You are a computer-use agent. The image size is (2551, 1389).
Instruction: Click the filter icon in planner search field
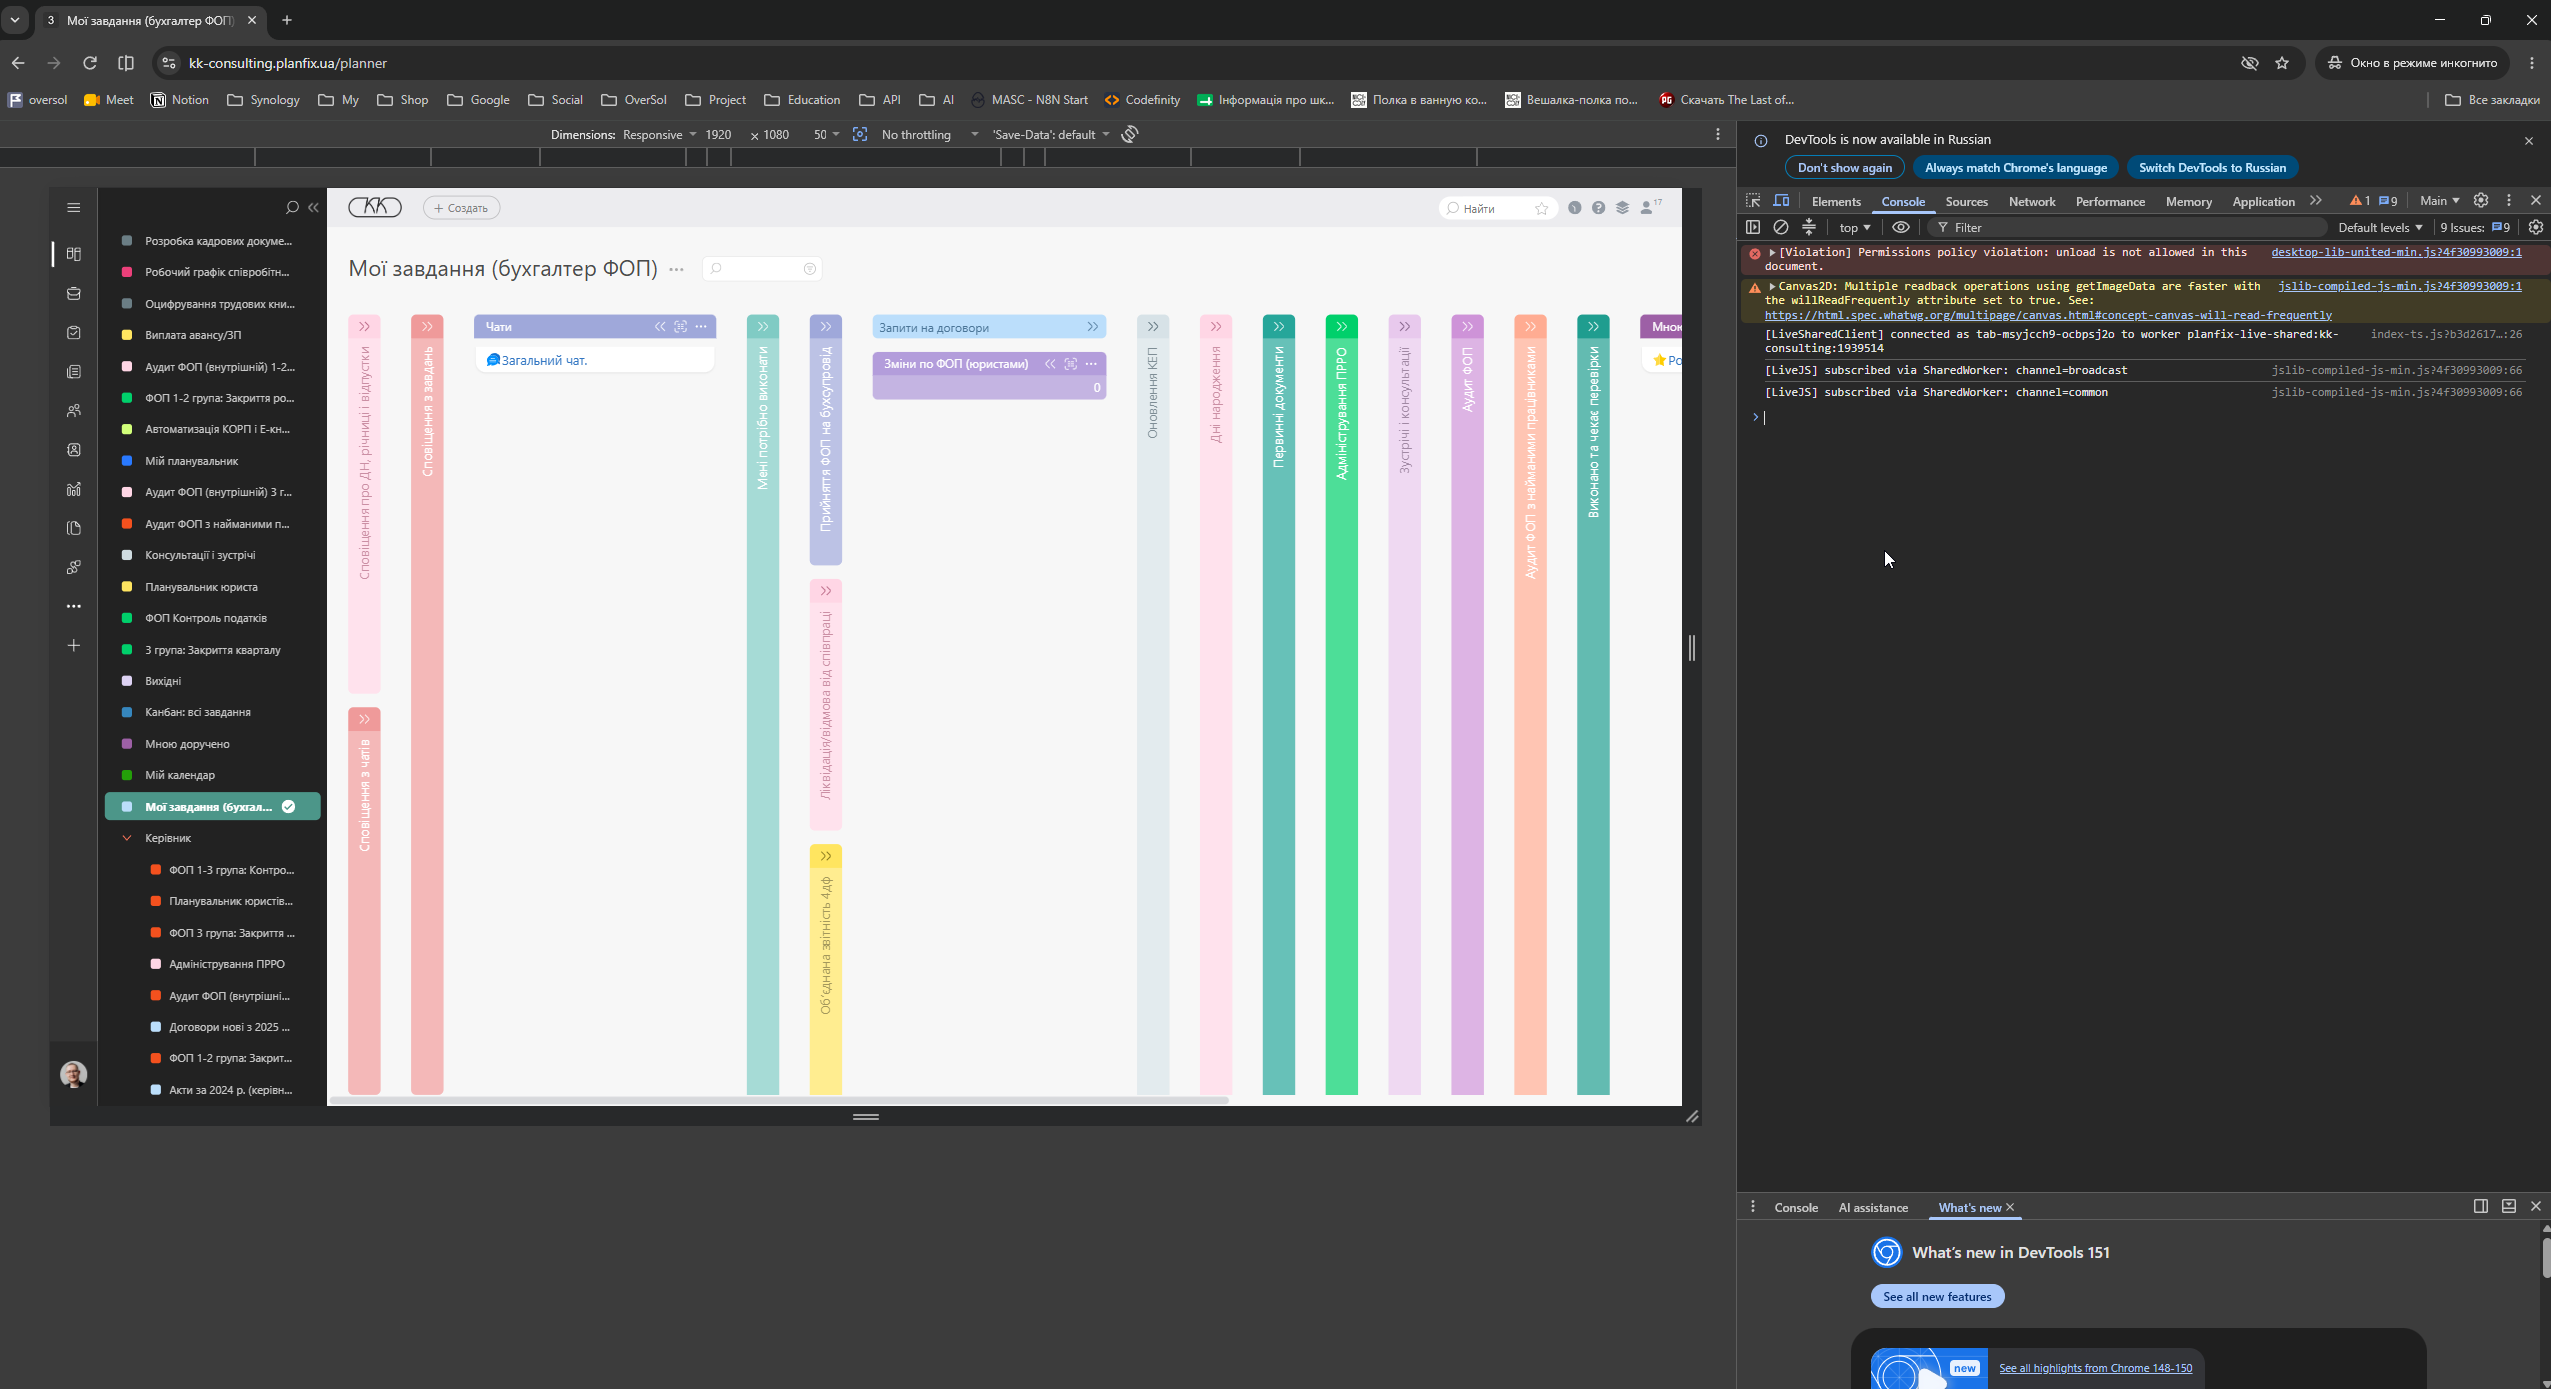[x=810, y=269]
